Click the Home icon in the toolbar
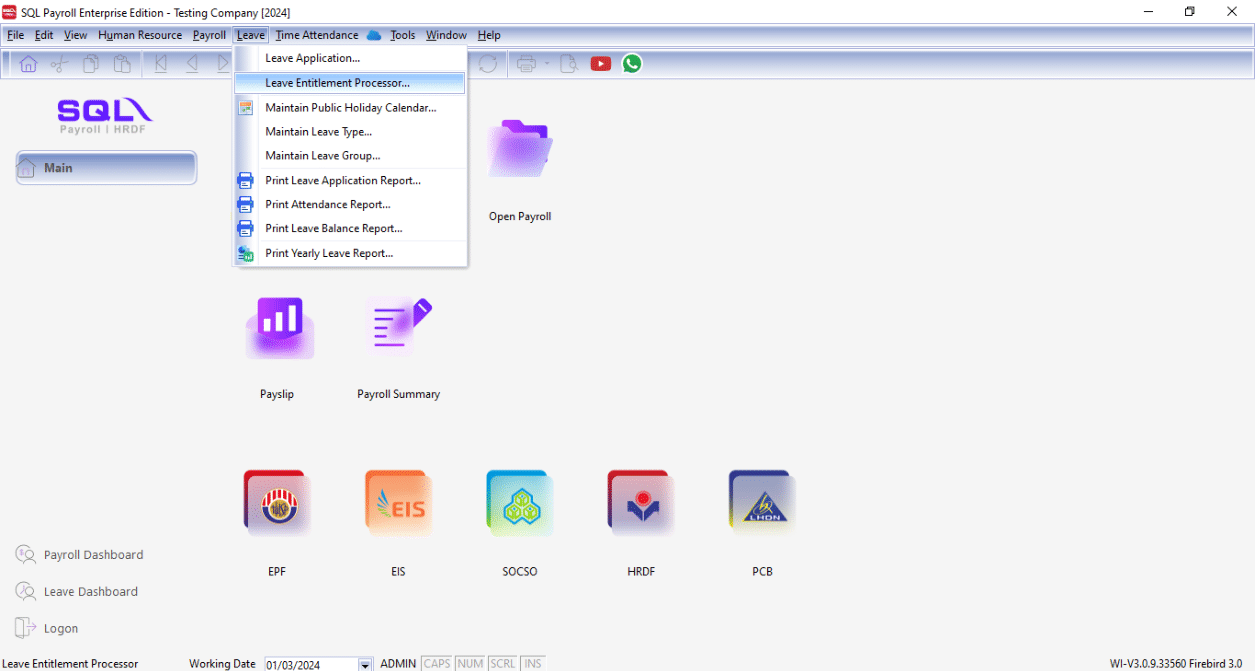This screenshot has height=671, width=1256. (x=28, y=64)
